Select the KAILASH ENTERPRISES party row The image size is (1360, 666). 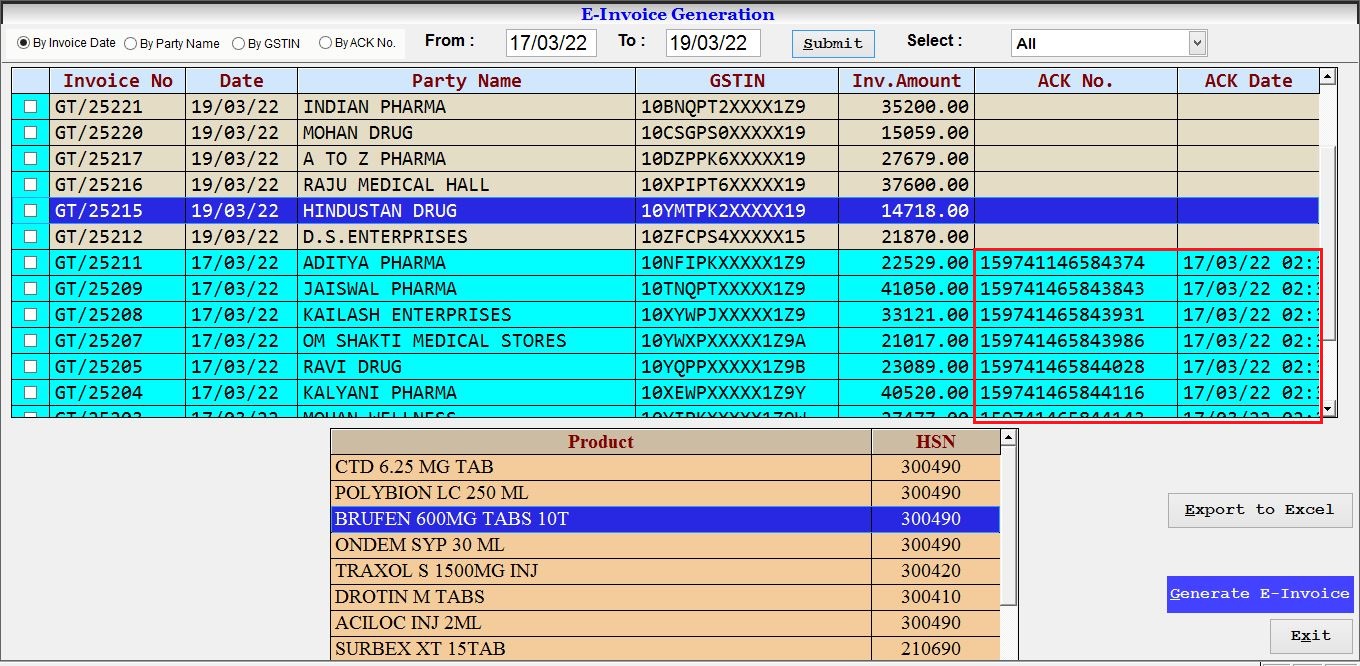665,314
